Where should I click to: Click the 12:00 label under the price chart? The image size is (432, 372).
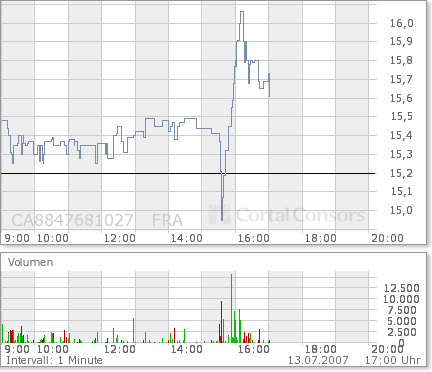click(120, 238)
